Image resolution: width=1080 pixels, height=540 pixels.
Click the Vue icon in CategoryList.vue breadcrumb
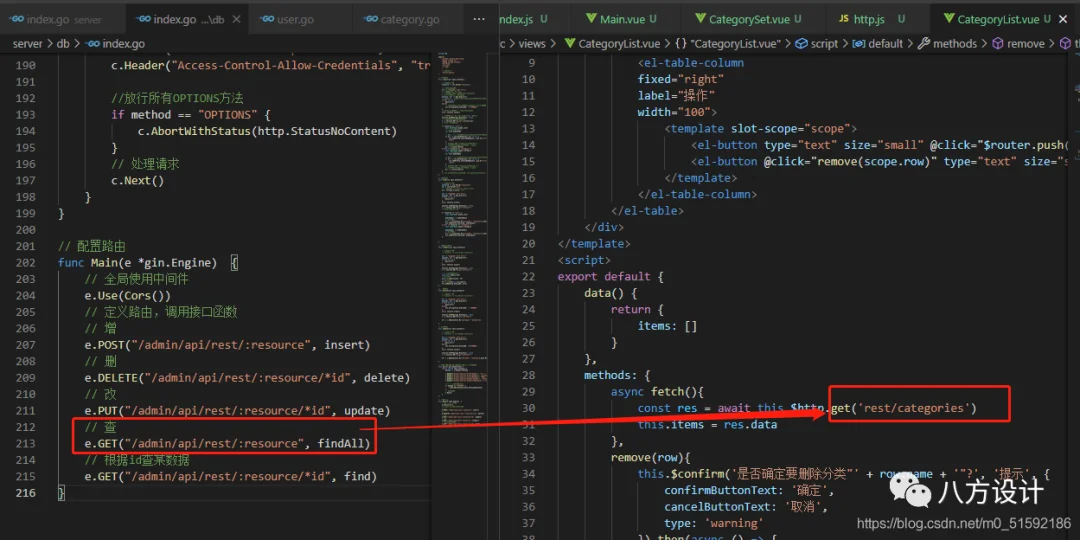pyautogui.click(x=569, y=43)
